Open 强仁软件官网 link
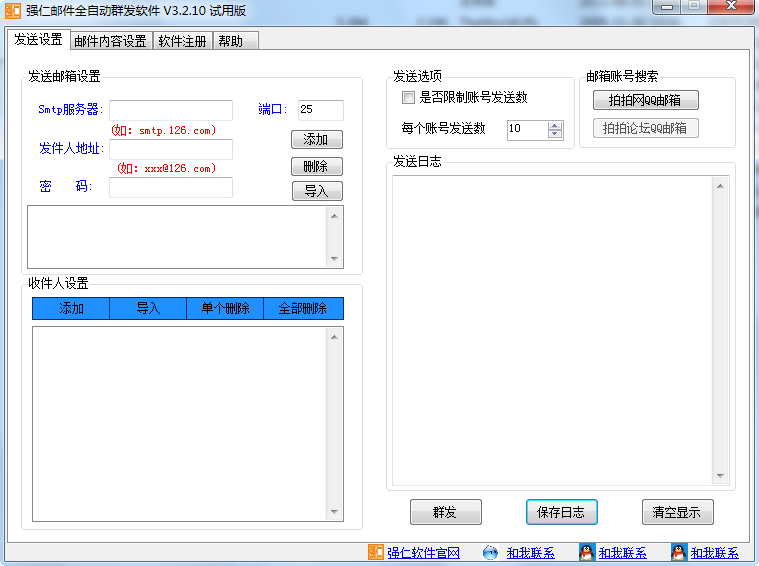Viewport: 759px width, 566px height. (424, 553)
